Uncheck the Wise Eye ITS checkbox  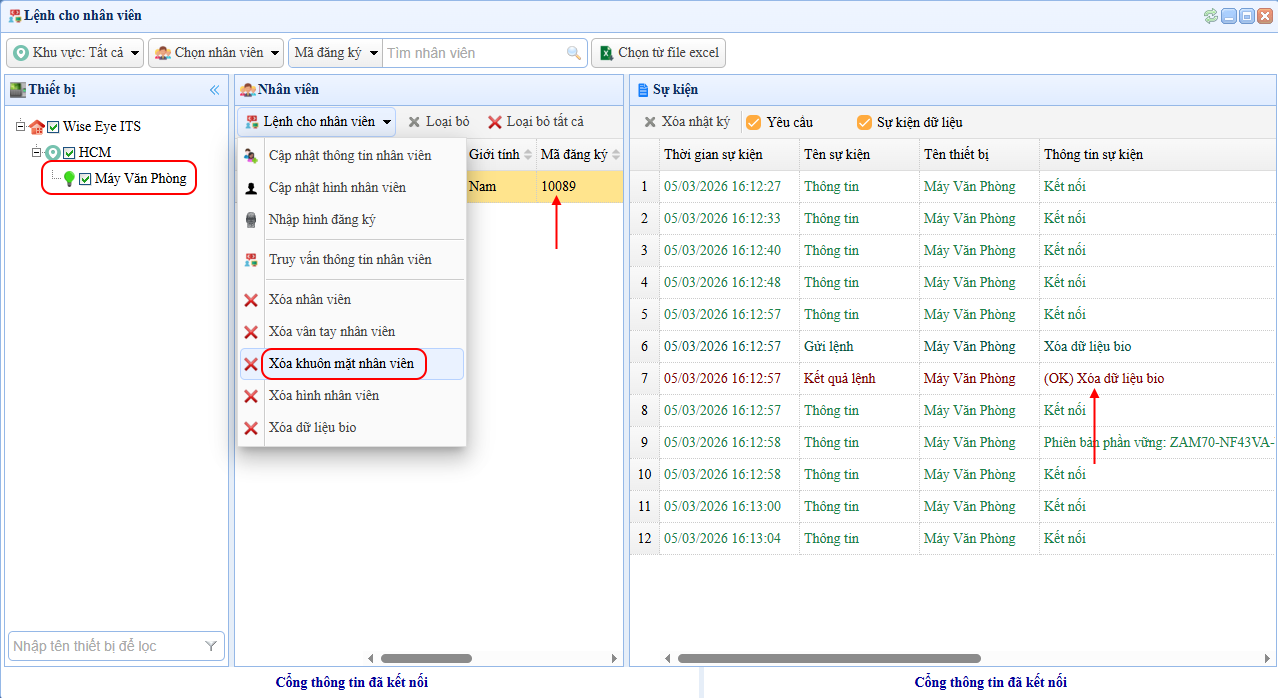(x=54, y=127)
